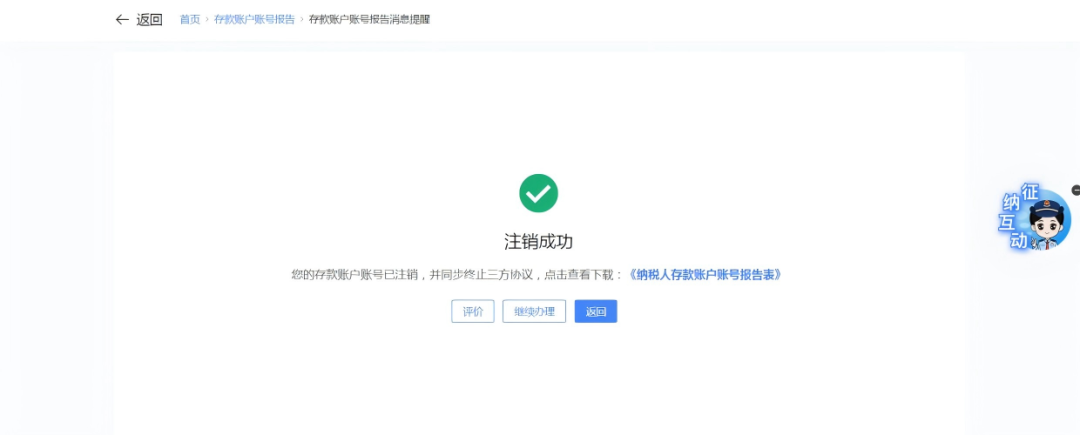Click the 返回 text in the header
Screen dimensions: 1080x435
coord(149,19)
